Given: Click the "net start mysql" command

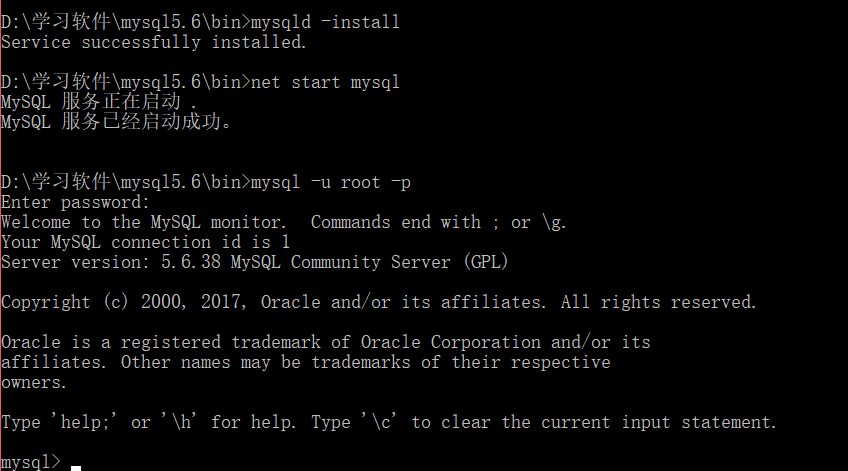Looking at the screenshot, I should (325, 82).
